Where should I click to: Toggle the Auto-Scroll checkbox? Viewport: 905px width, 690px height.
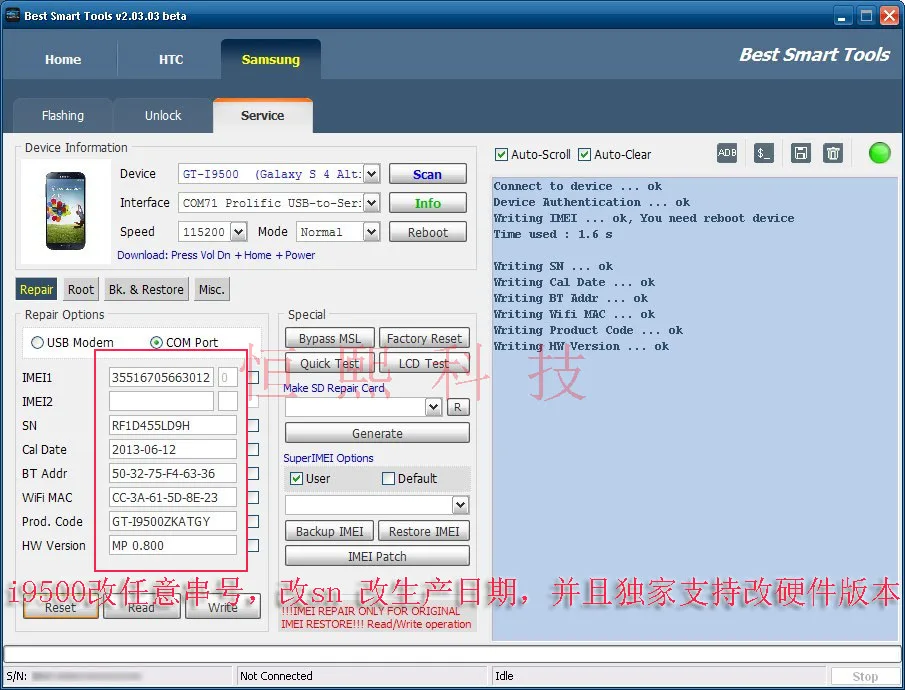coord(502,155)
